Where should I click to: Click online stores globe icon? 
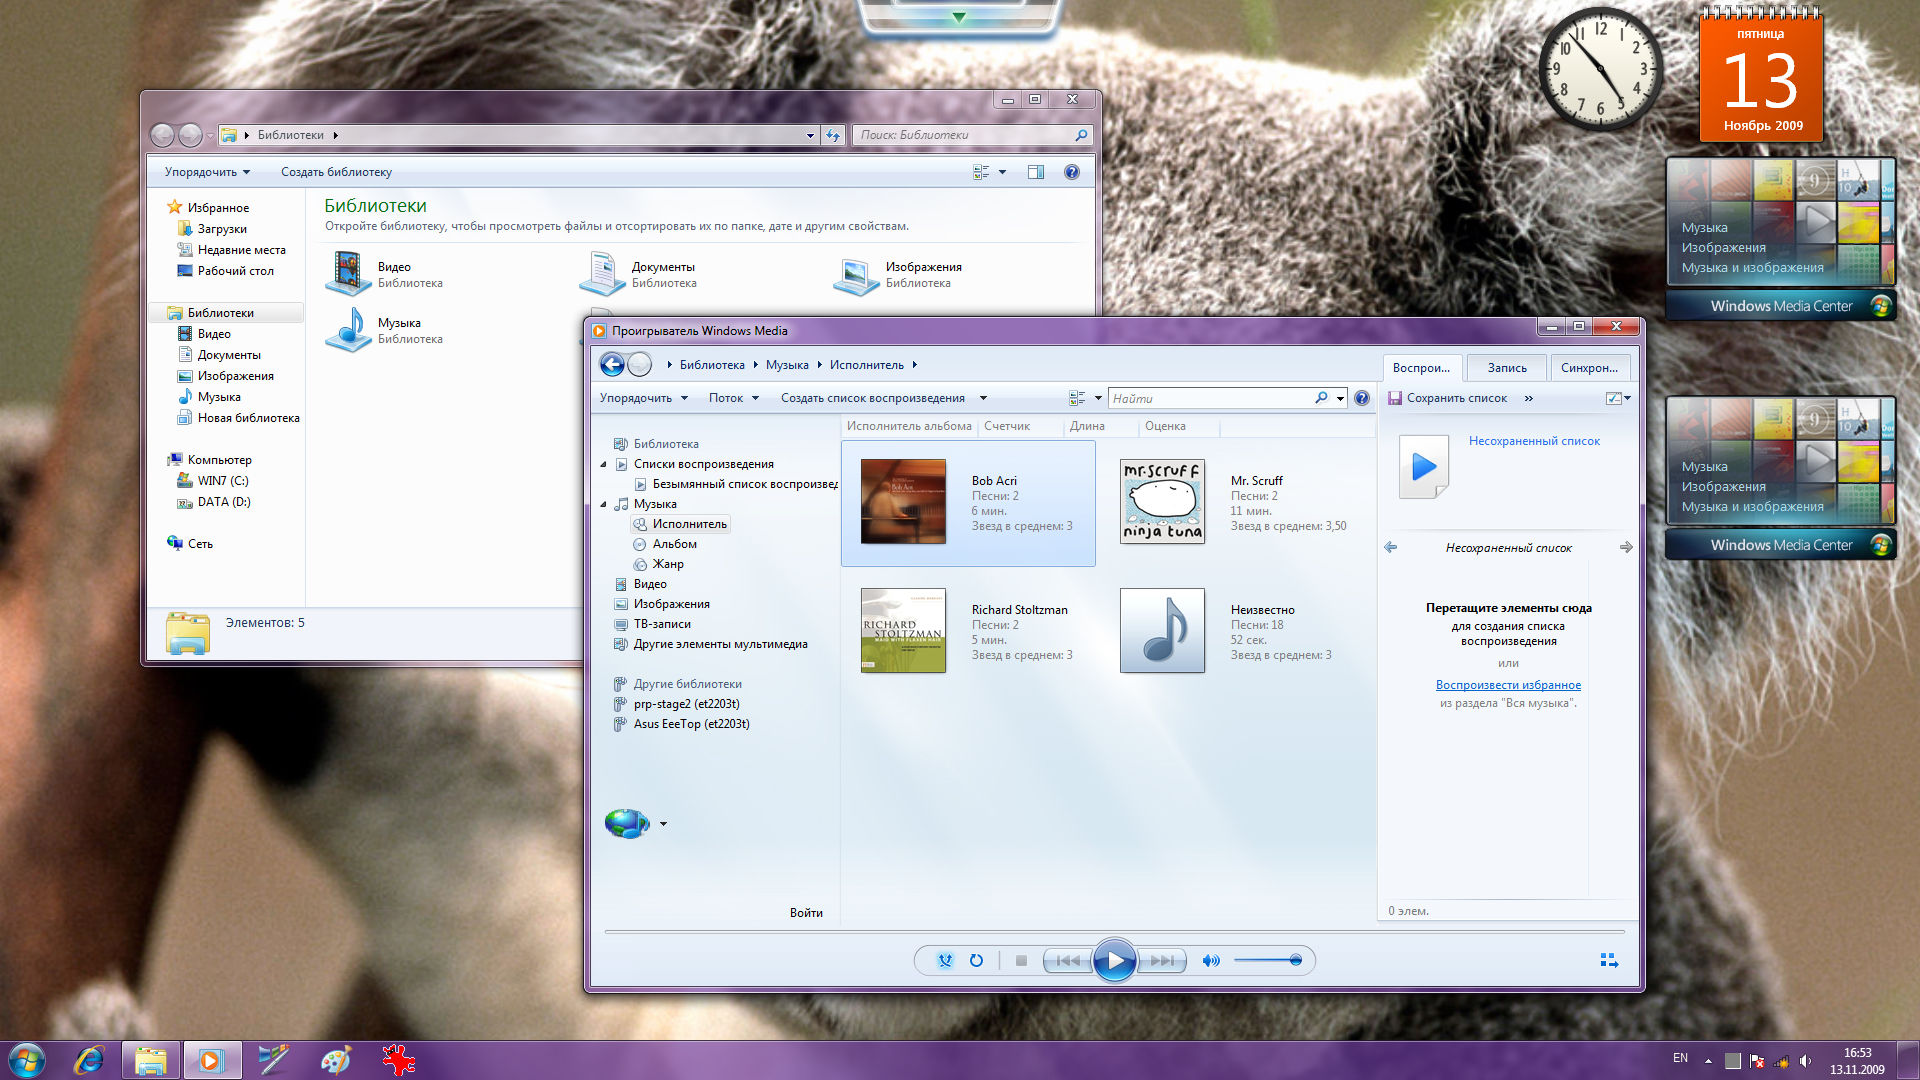(x=627, y=824)
